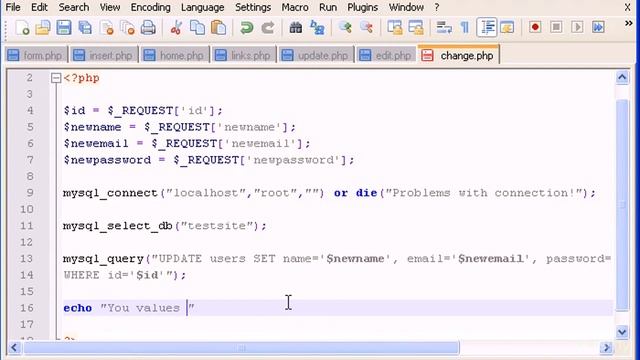Stop macro recording square icon

[556, 28]
